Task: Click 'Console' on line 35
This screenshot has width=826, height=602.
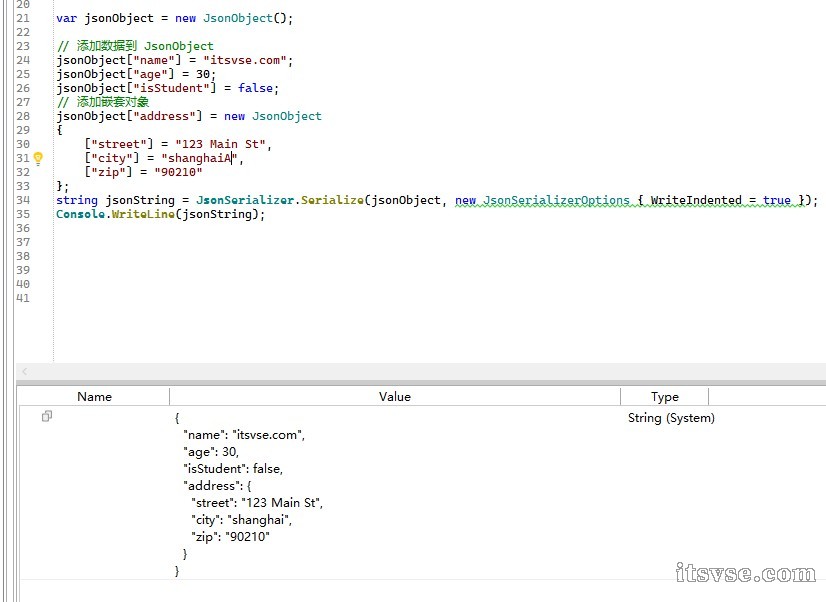Action: pyautogui.click(x=81, y=214)
